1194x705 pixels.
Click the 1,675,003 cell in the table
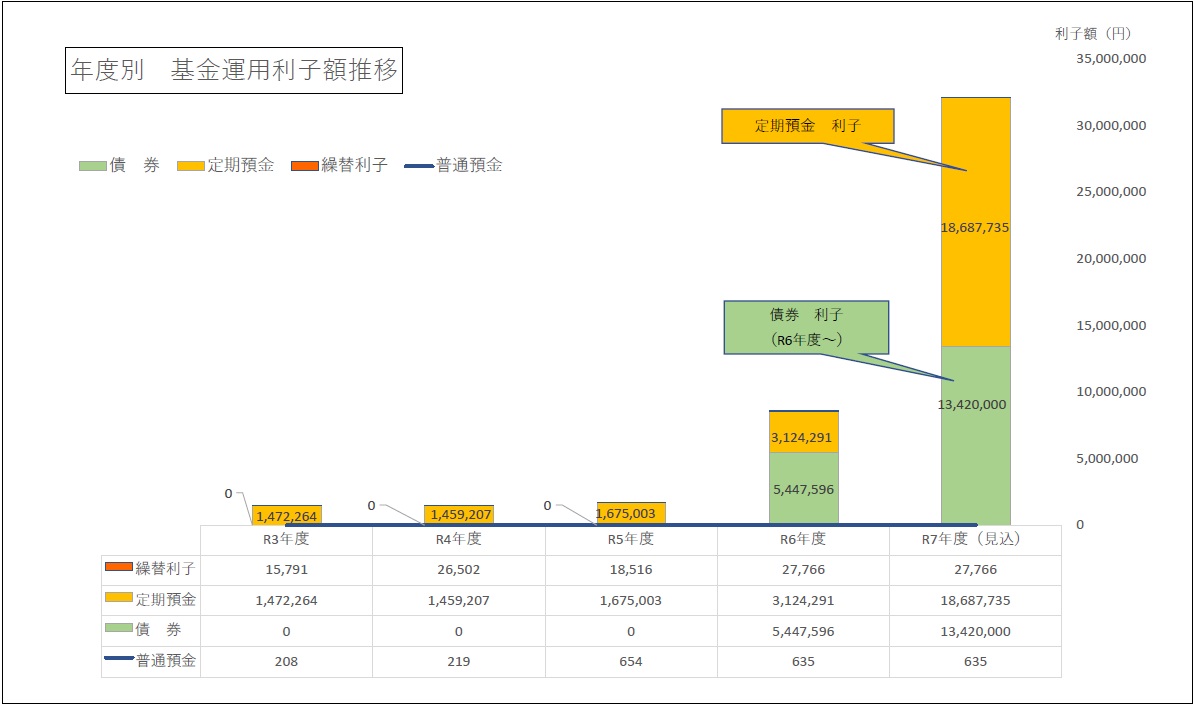[x=631, y=601]
